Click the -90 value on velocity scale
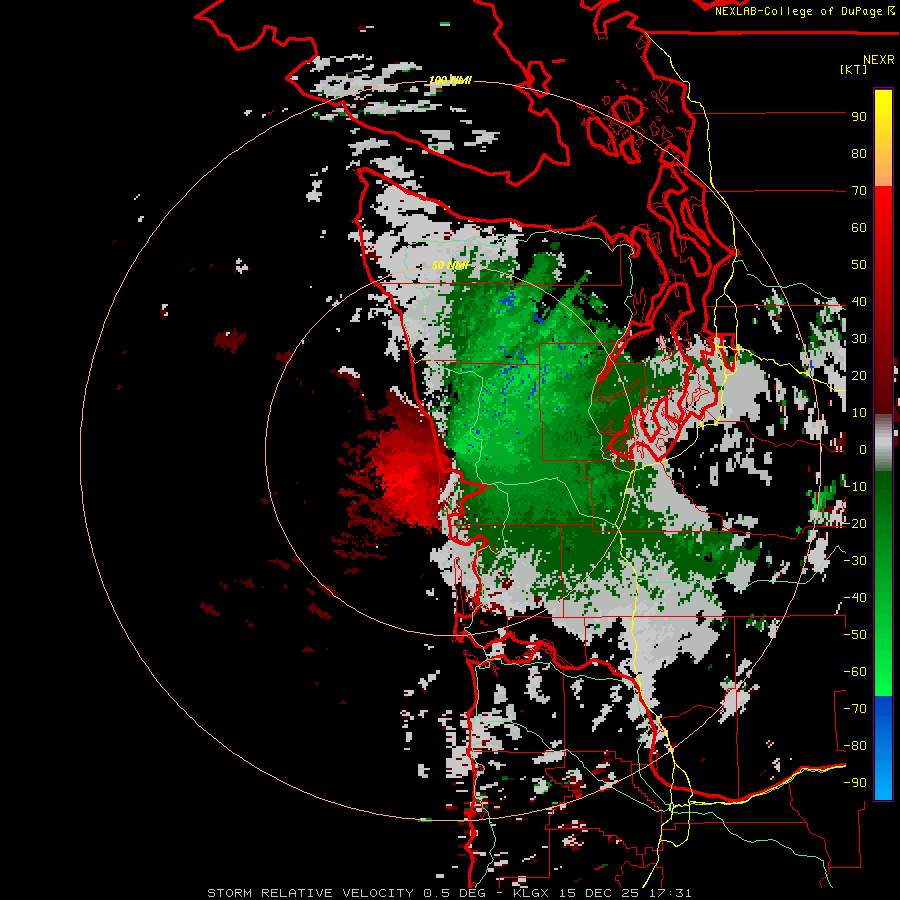 855,783
